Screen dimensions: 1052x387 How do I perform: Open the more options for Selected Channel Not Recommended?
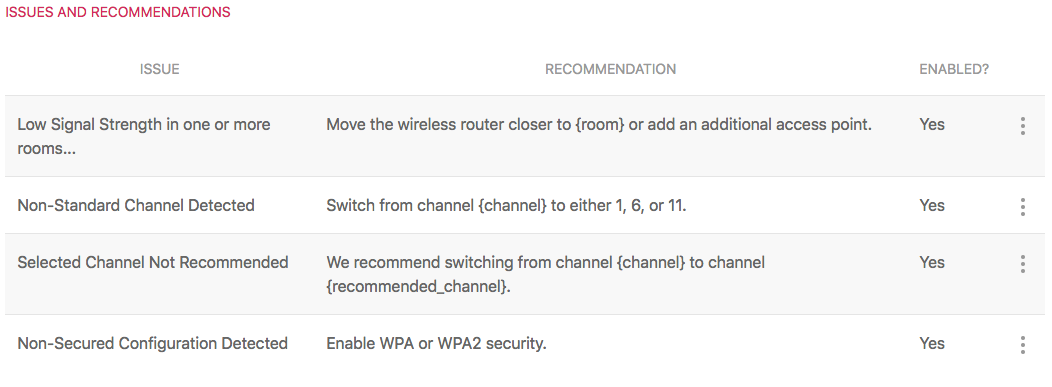[x=1022, y=264]
